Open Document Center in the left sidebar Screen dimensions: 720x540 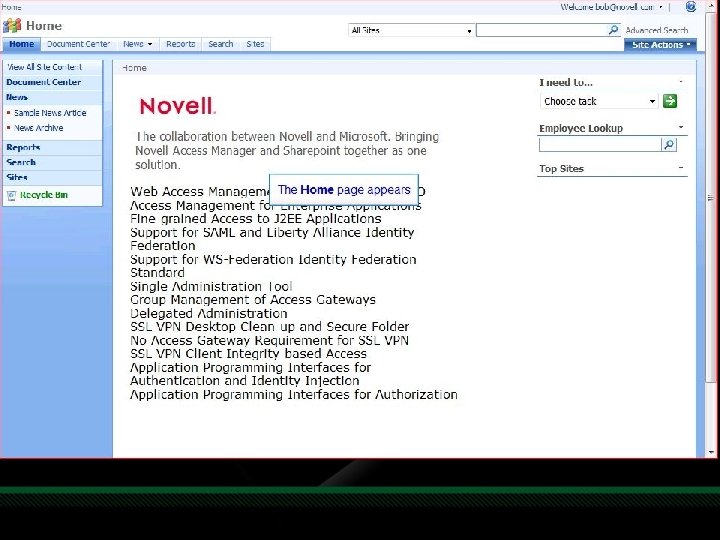[44, 82]
